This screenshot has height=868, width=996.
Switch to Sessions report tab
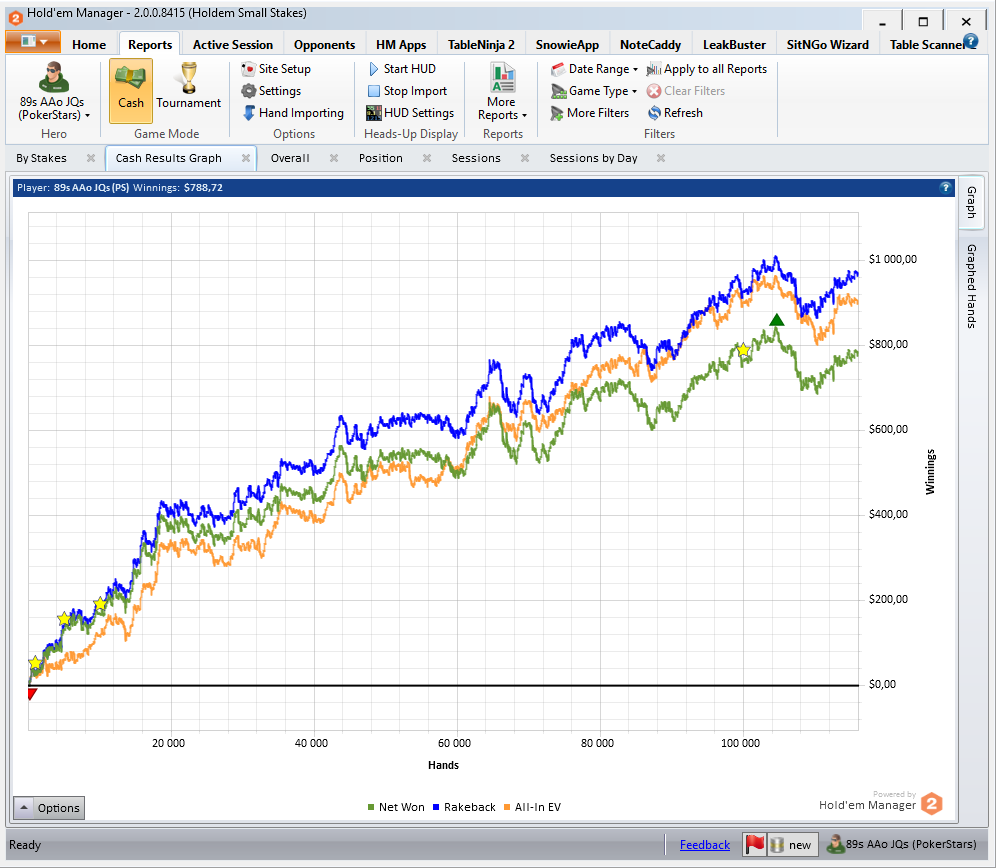click(476, 158)
